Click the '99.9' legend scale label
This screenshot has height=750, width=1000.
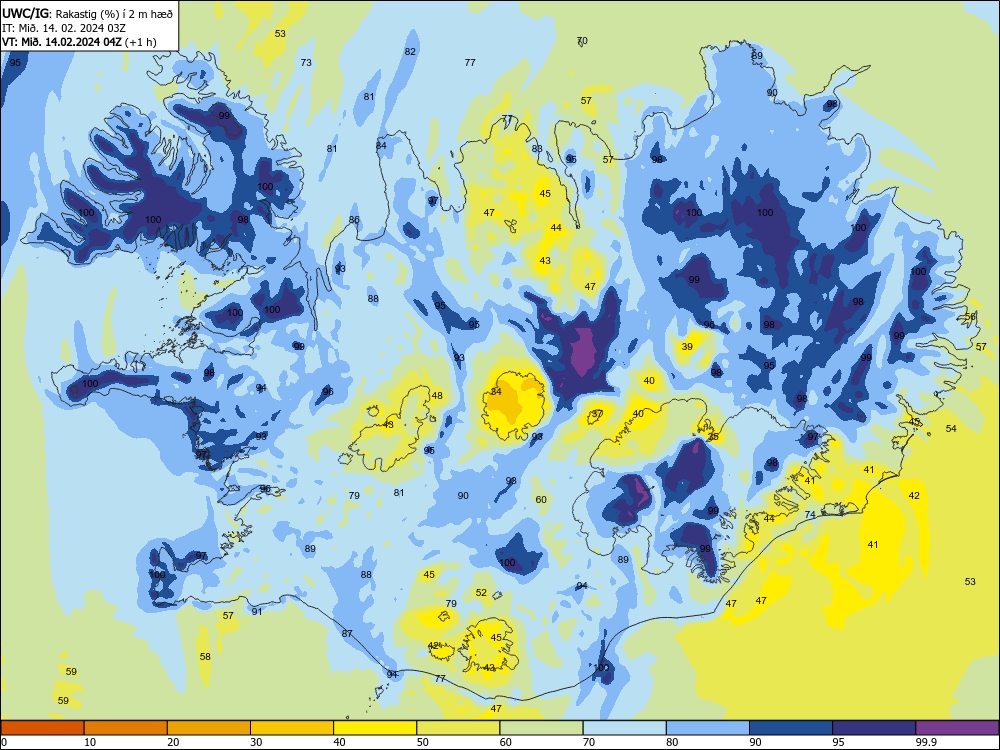926,742
